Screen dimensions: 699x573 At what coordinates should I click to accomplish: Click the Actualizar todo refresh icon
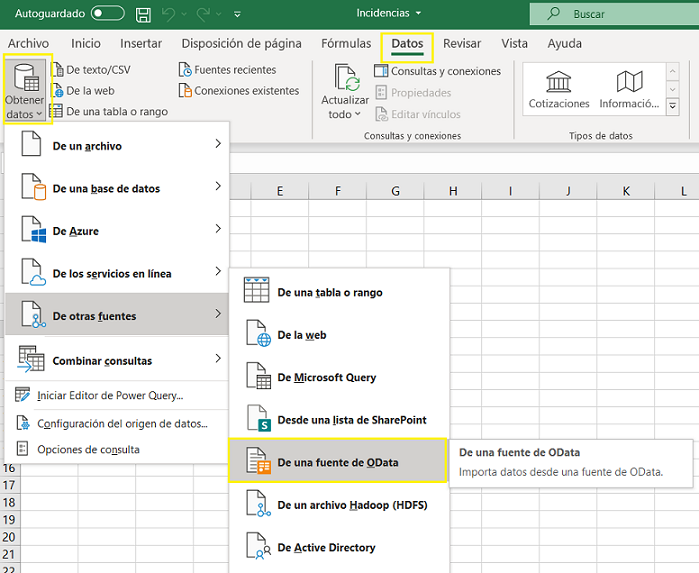[x=345, y=78]
